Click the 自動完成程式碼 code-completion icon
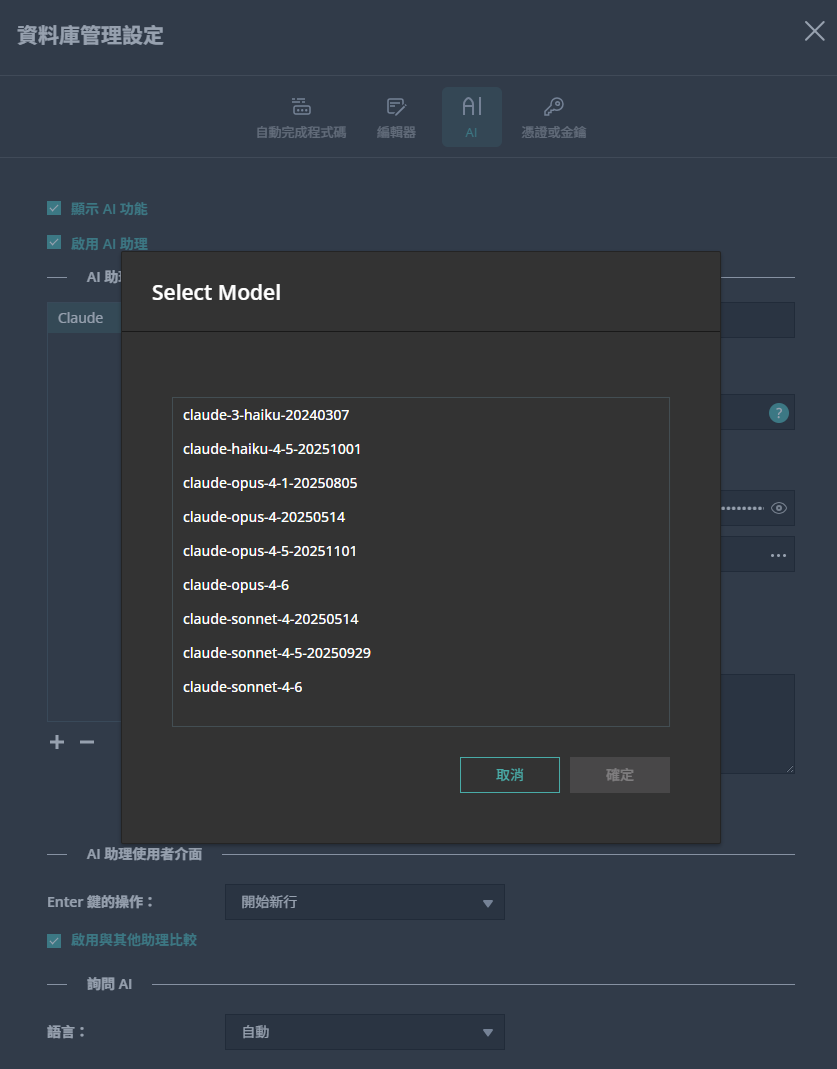837x1069 pixels. tap(301, 116)
